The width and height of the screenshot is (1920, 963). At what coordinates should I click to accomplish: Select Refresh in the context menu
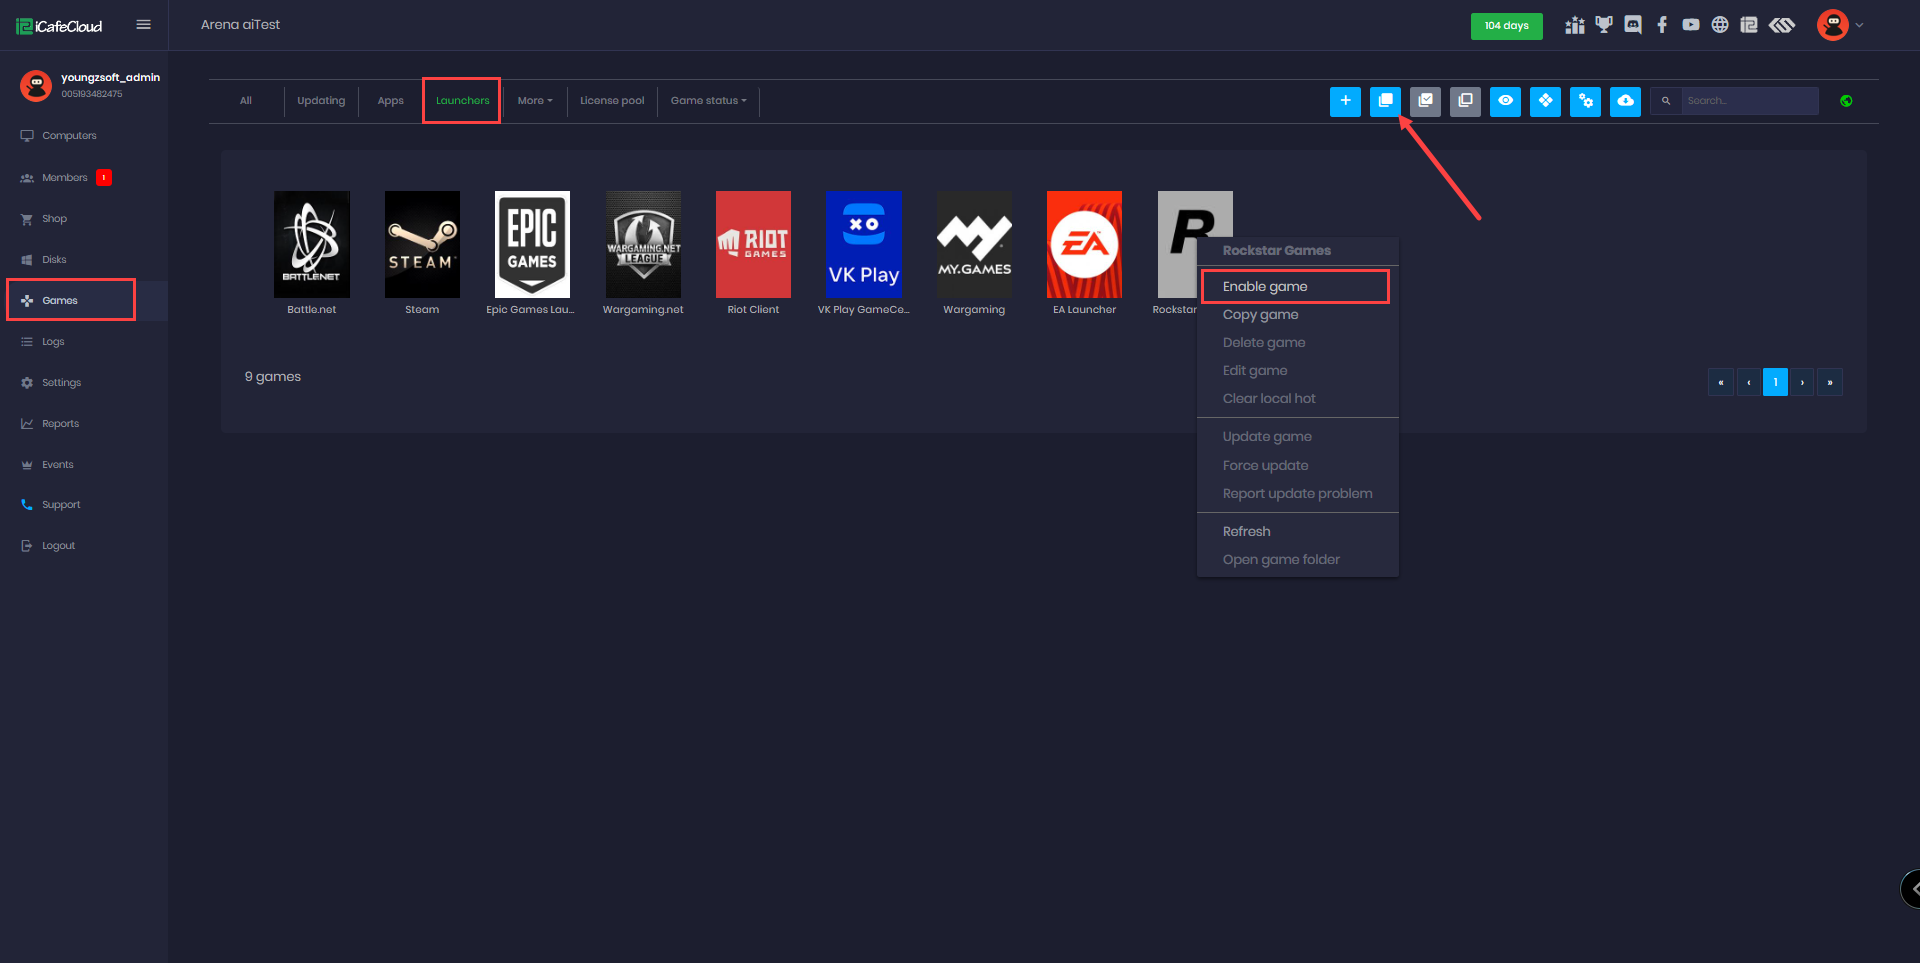(x=1246, y=532)
